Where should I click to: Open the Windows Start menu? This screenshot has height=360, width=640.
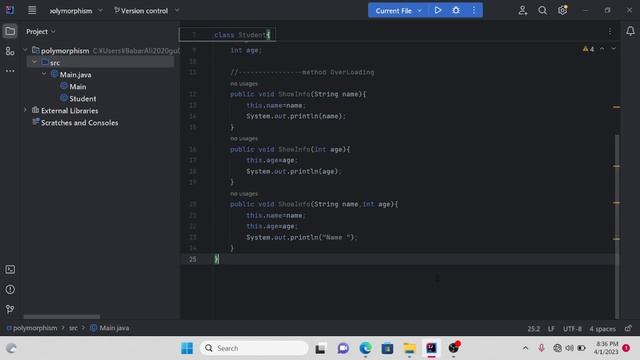pyautogui.click(x=187, y=348)
